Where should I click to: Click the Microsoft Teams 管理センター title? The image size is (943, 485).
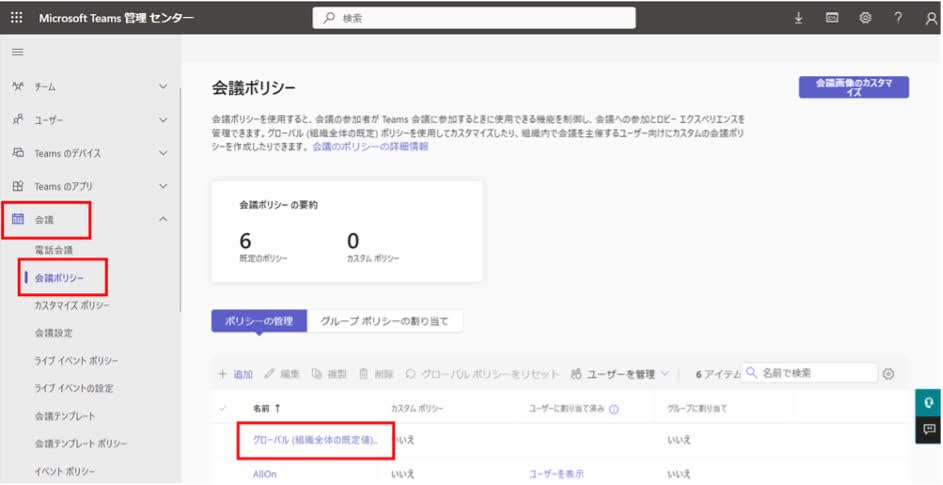[x=116, y=18]
